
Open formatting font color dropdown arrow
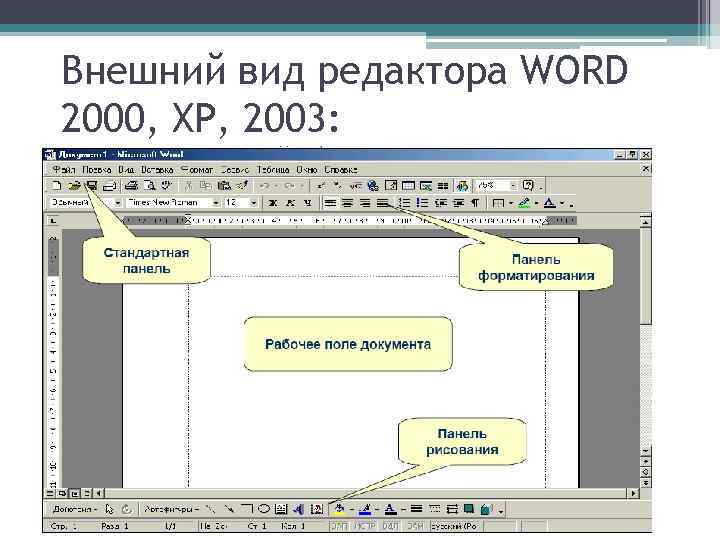click(x=562, y=203)
